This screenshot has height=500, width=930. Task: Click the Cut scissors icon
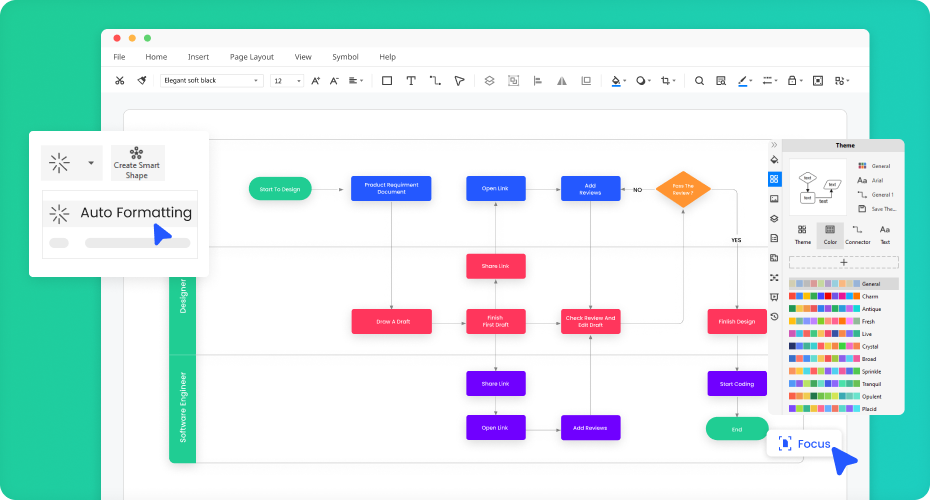point(120,81)
